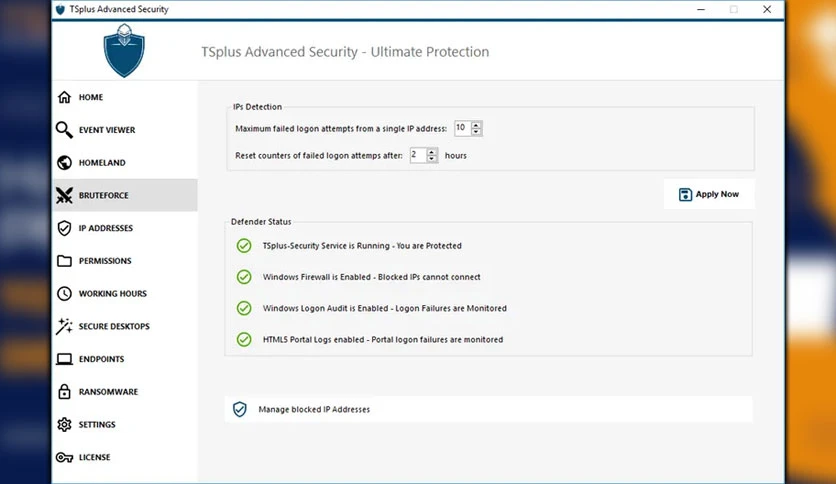This screenshot has height=484, width=836.
Task: Click the Bruteforce crossed swords icon
Action: pyautogui.click(x=65, y=196)
